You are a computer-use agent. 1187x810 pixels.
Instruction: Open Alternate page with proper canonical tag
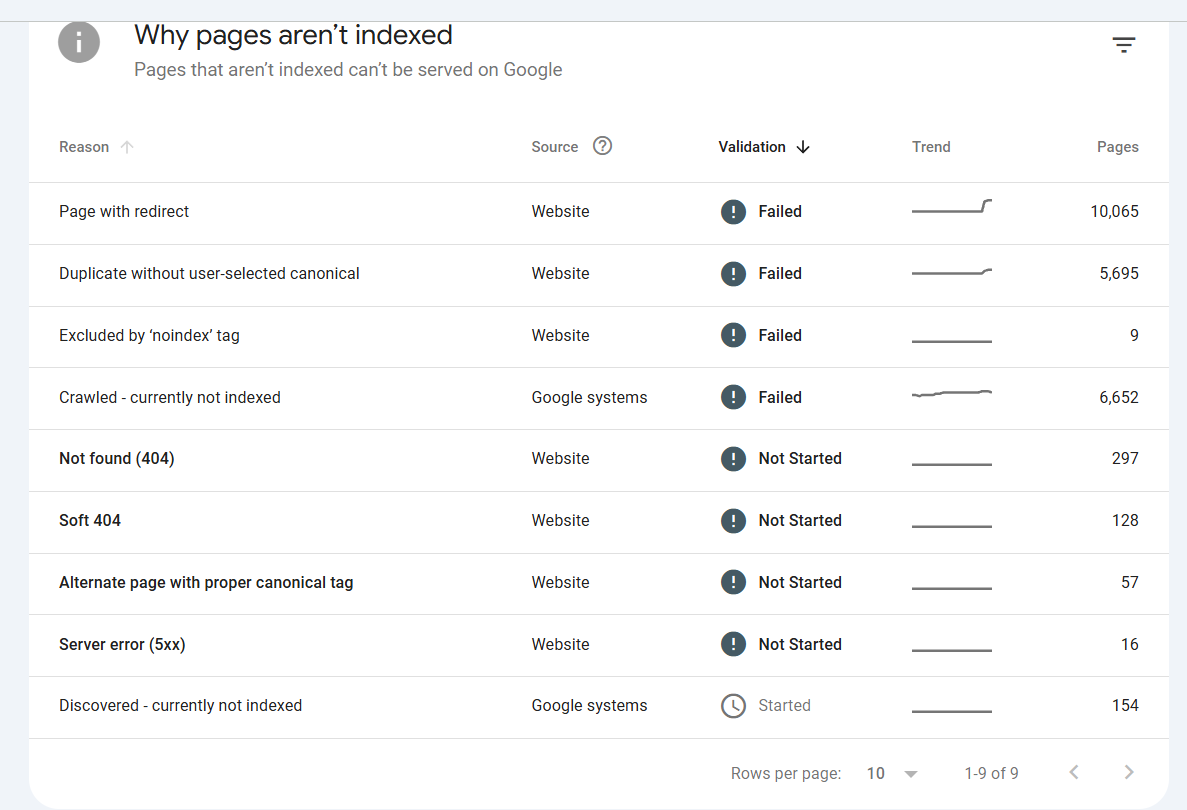599,584
